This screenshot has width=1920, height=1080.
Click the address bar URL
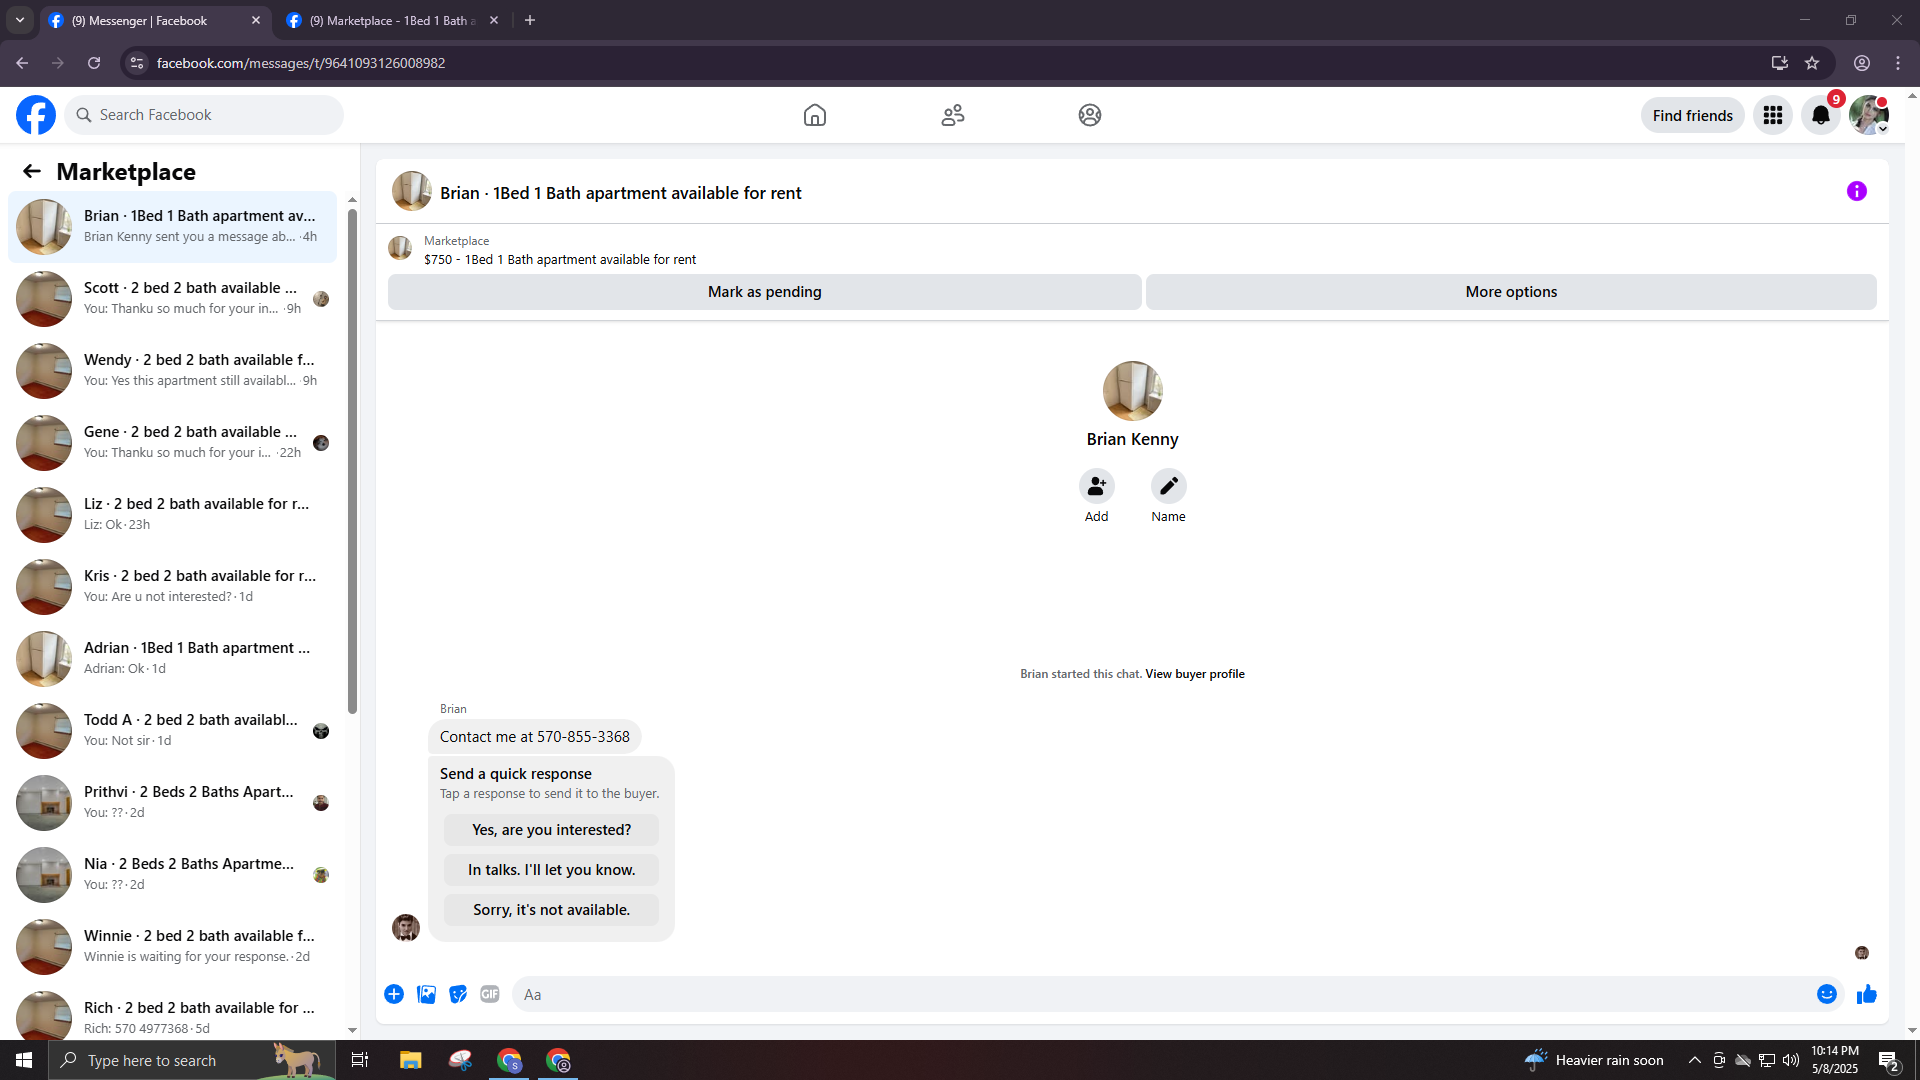pos(301,63)
